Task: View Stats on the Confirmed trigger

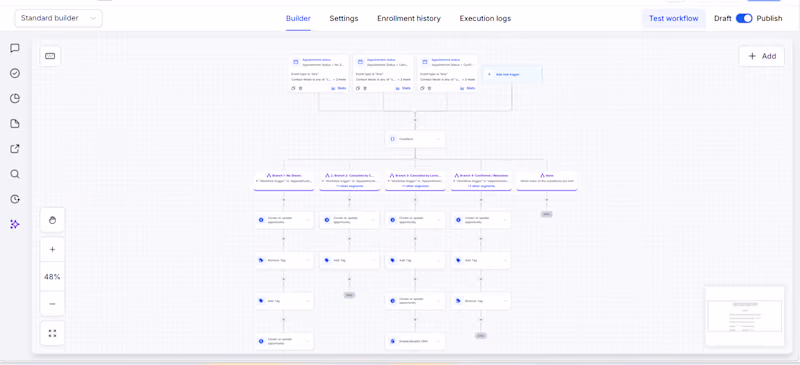Action: click(467, 88)
